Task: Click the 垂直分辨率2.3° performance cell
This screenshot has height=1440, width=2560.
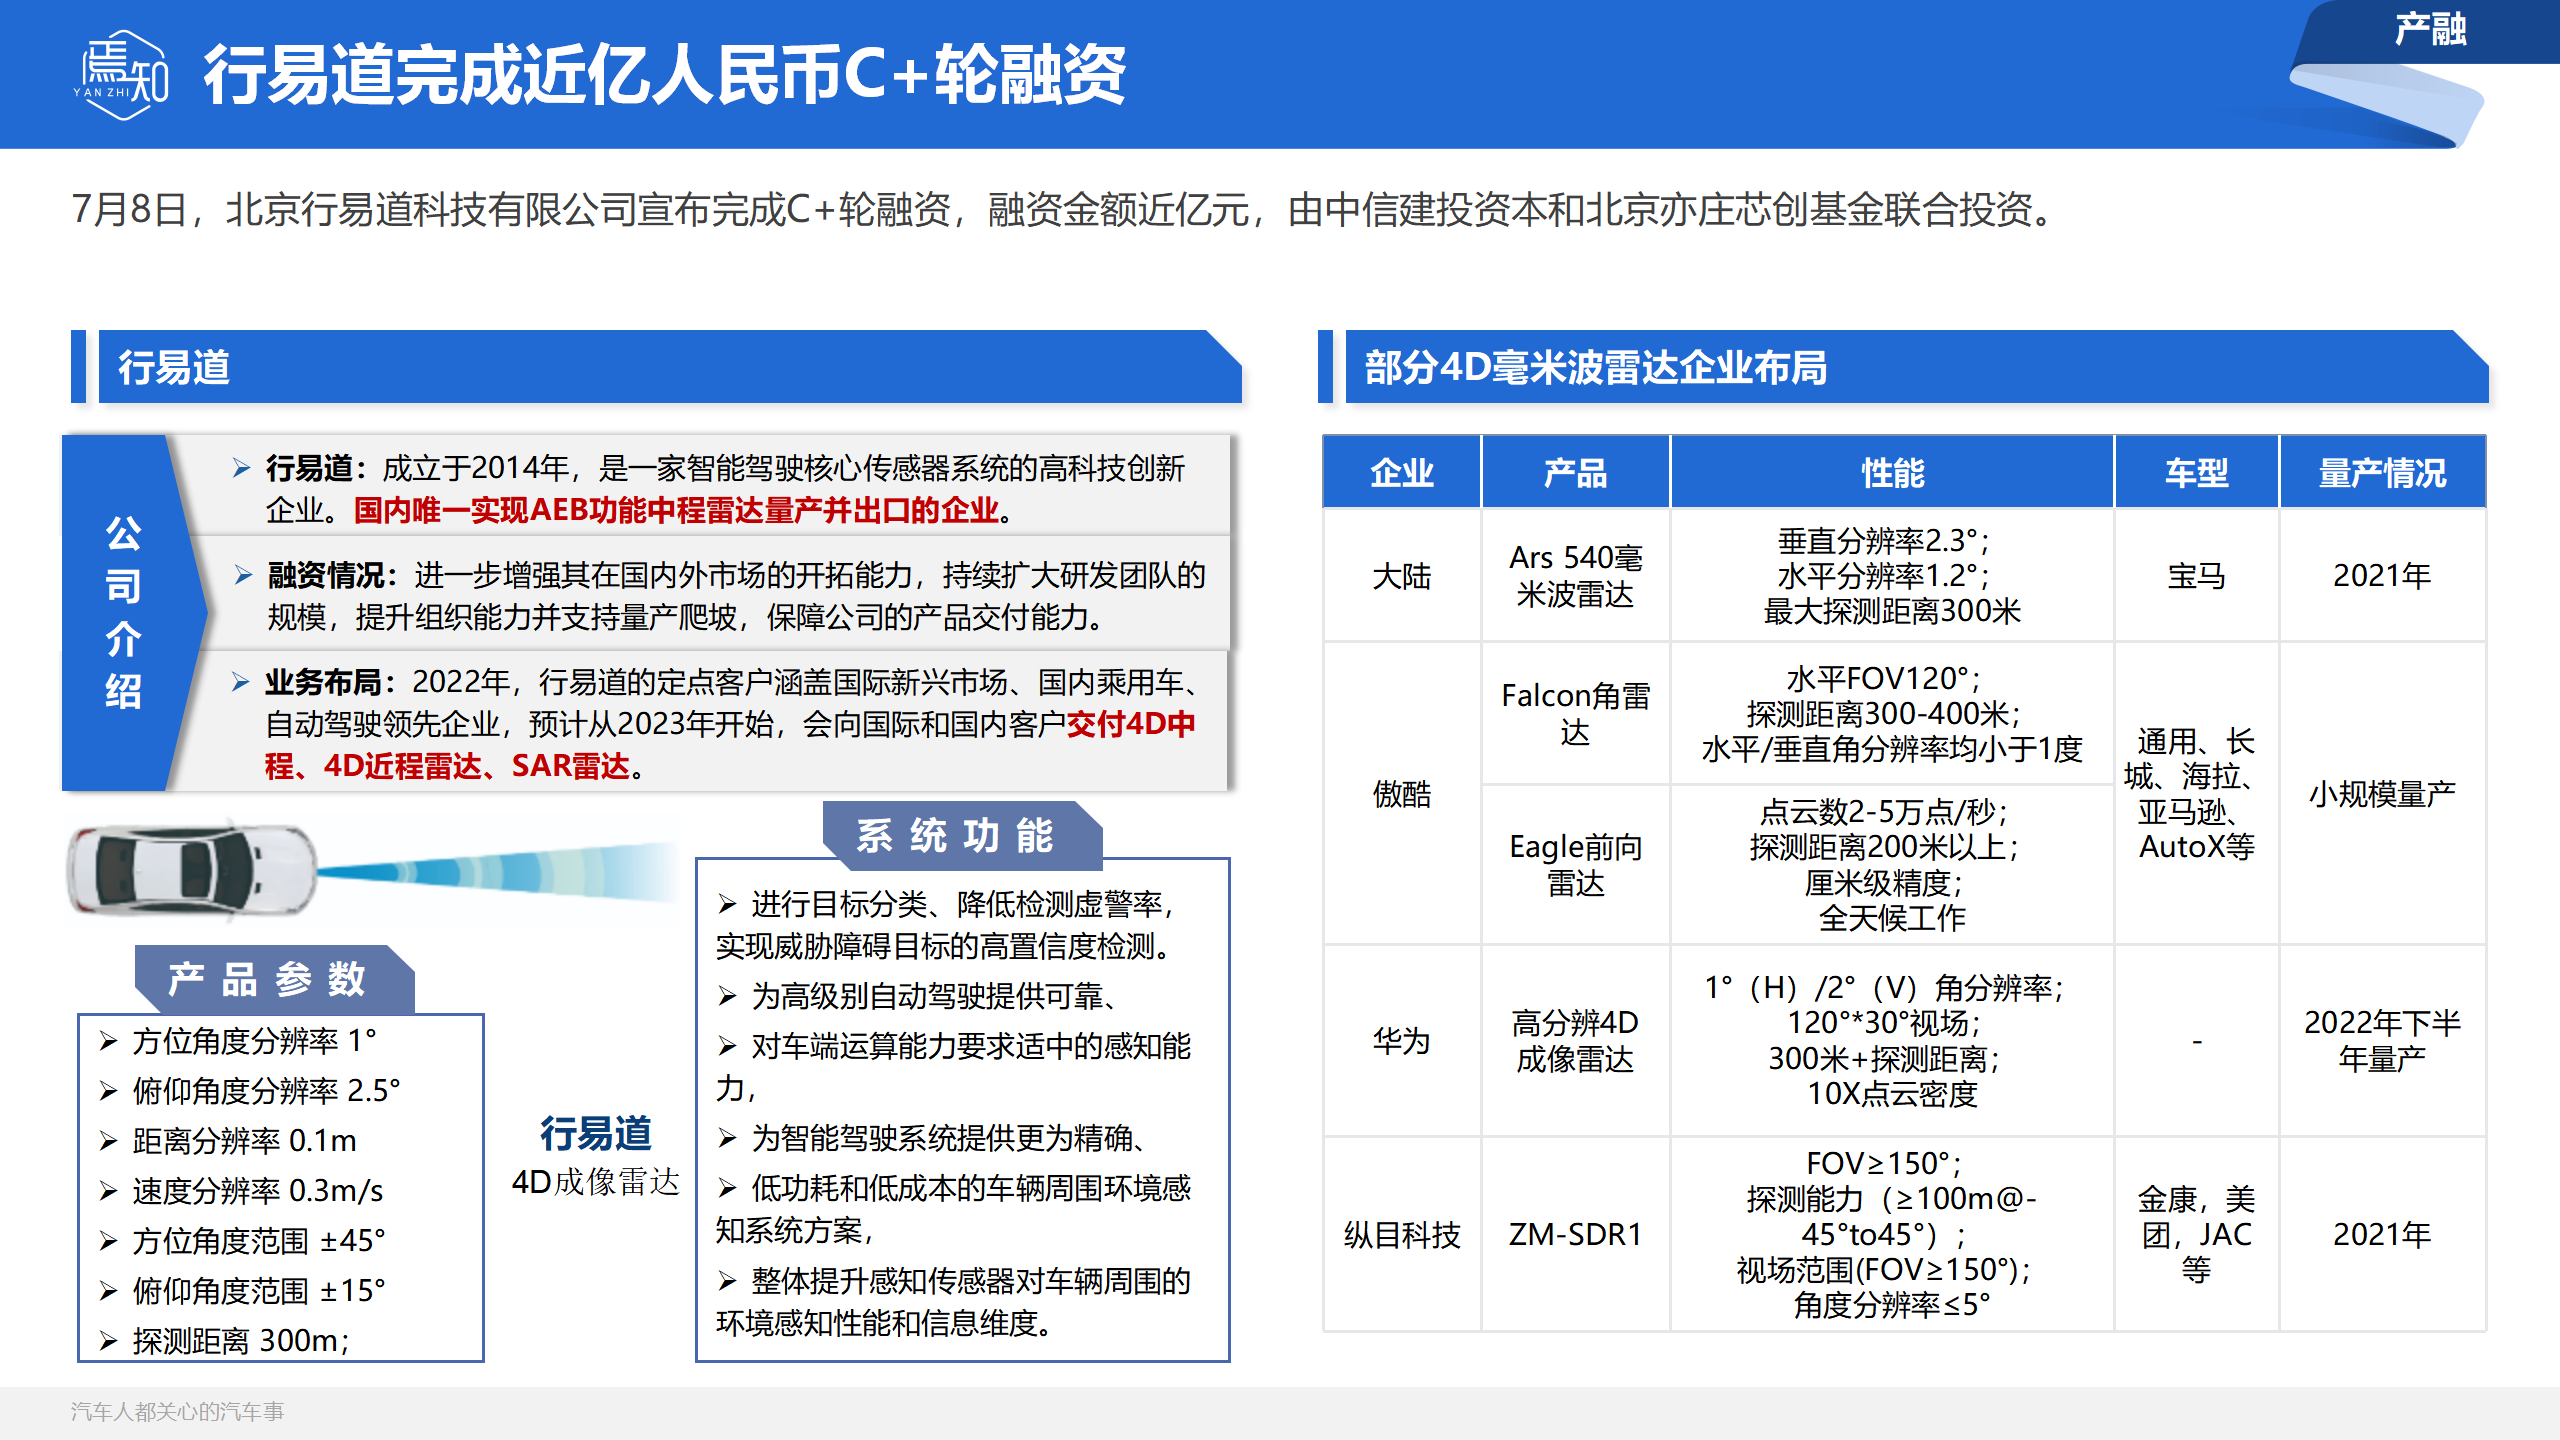Action: pos(1892,576)
